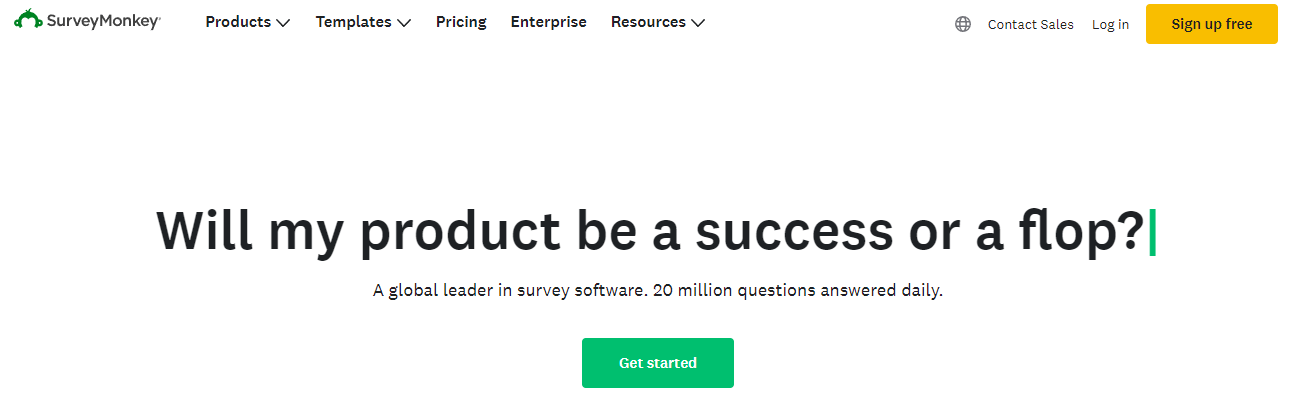Open the Enterprise page link

[x=548, y=22]
